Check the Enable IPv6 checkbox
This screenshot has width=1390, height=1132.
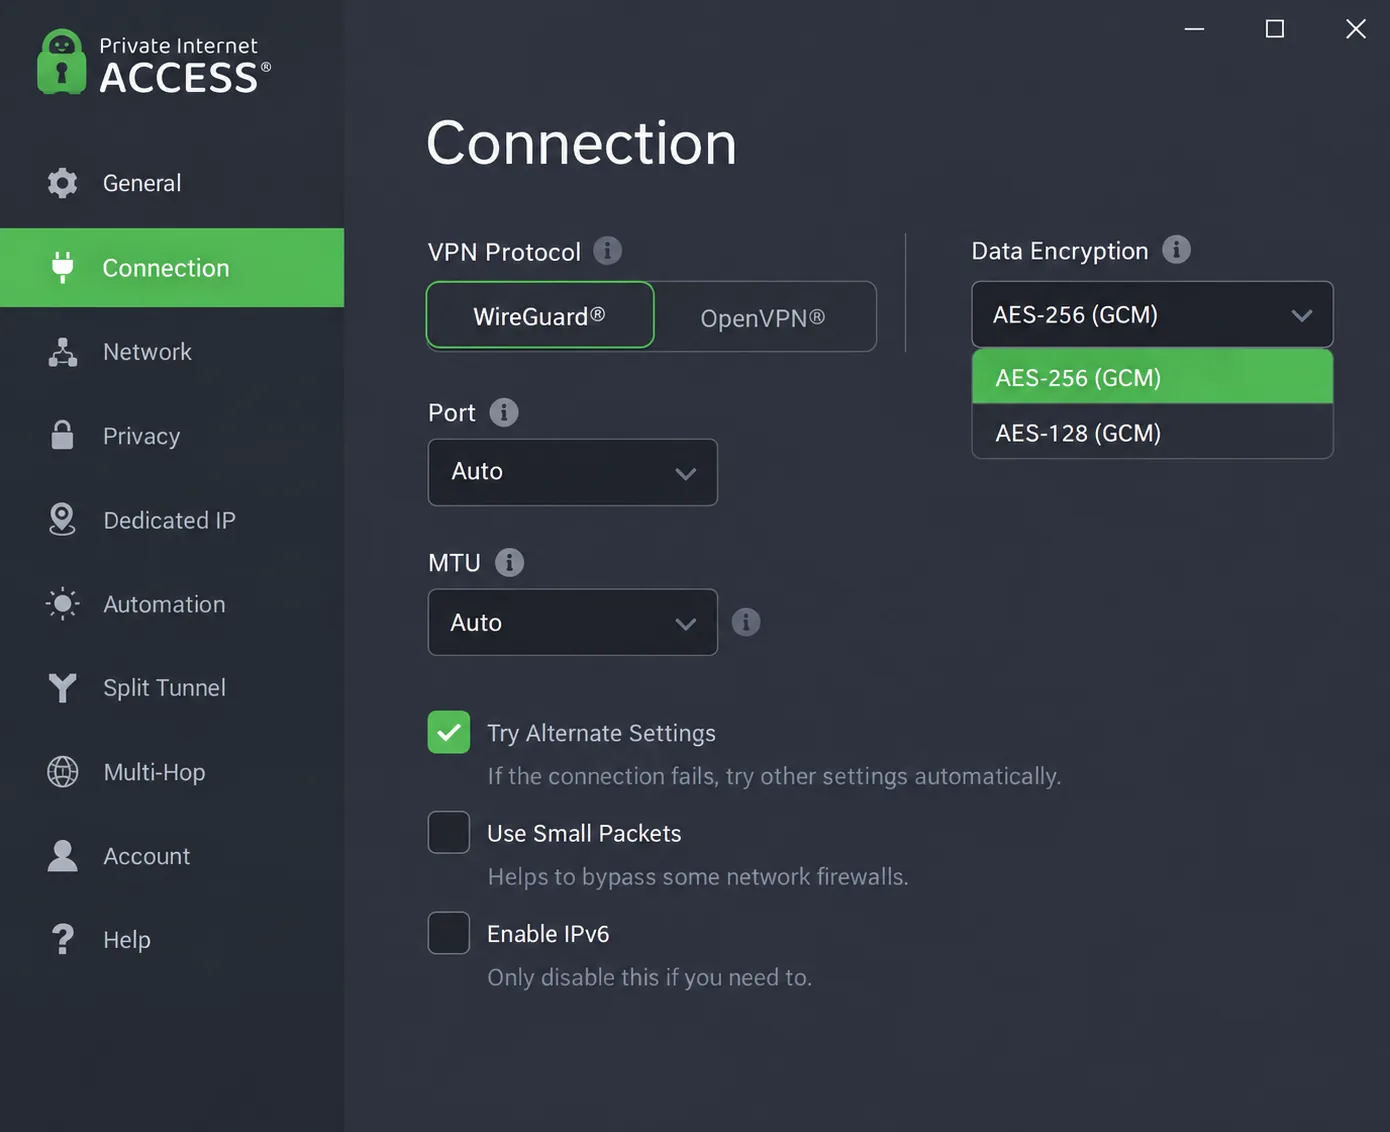tap(449, 933)
